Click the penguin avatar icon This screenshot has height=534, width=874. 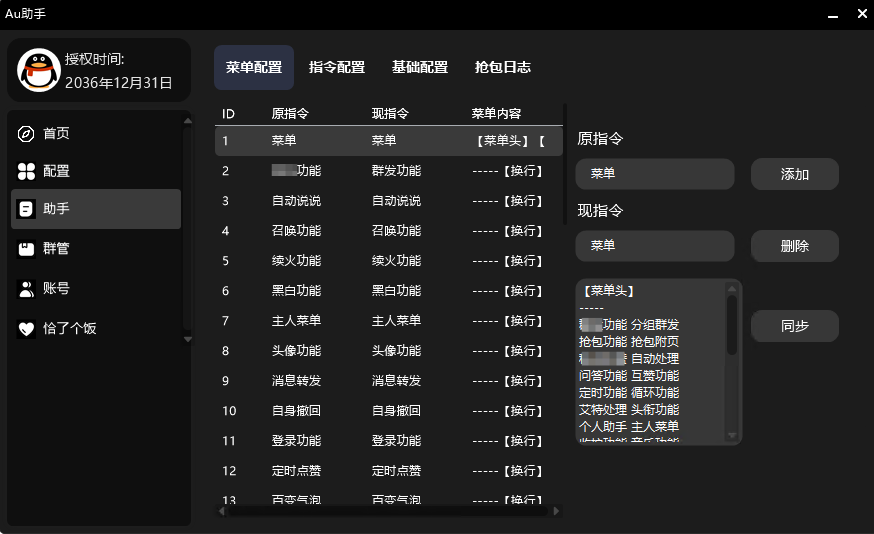[38, 71]
